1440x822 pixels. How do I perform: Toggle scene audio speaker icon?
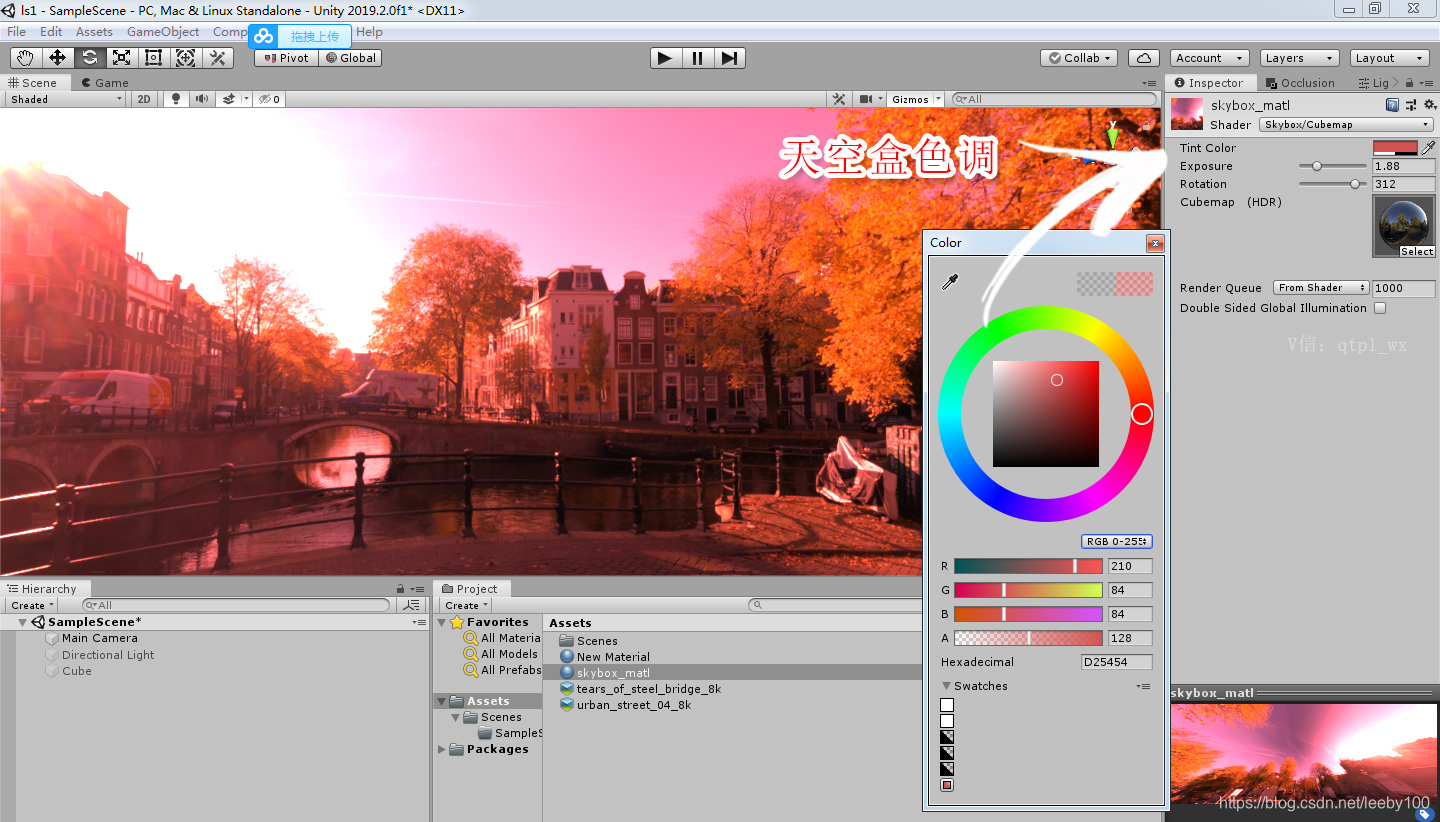point(202,99)
